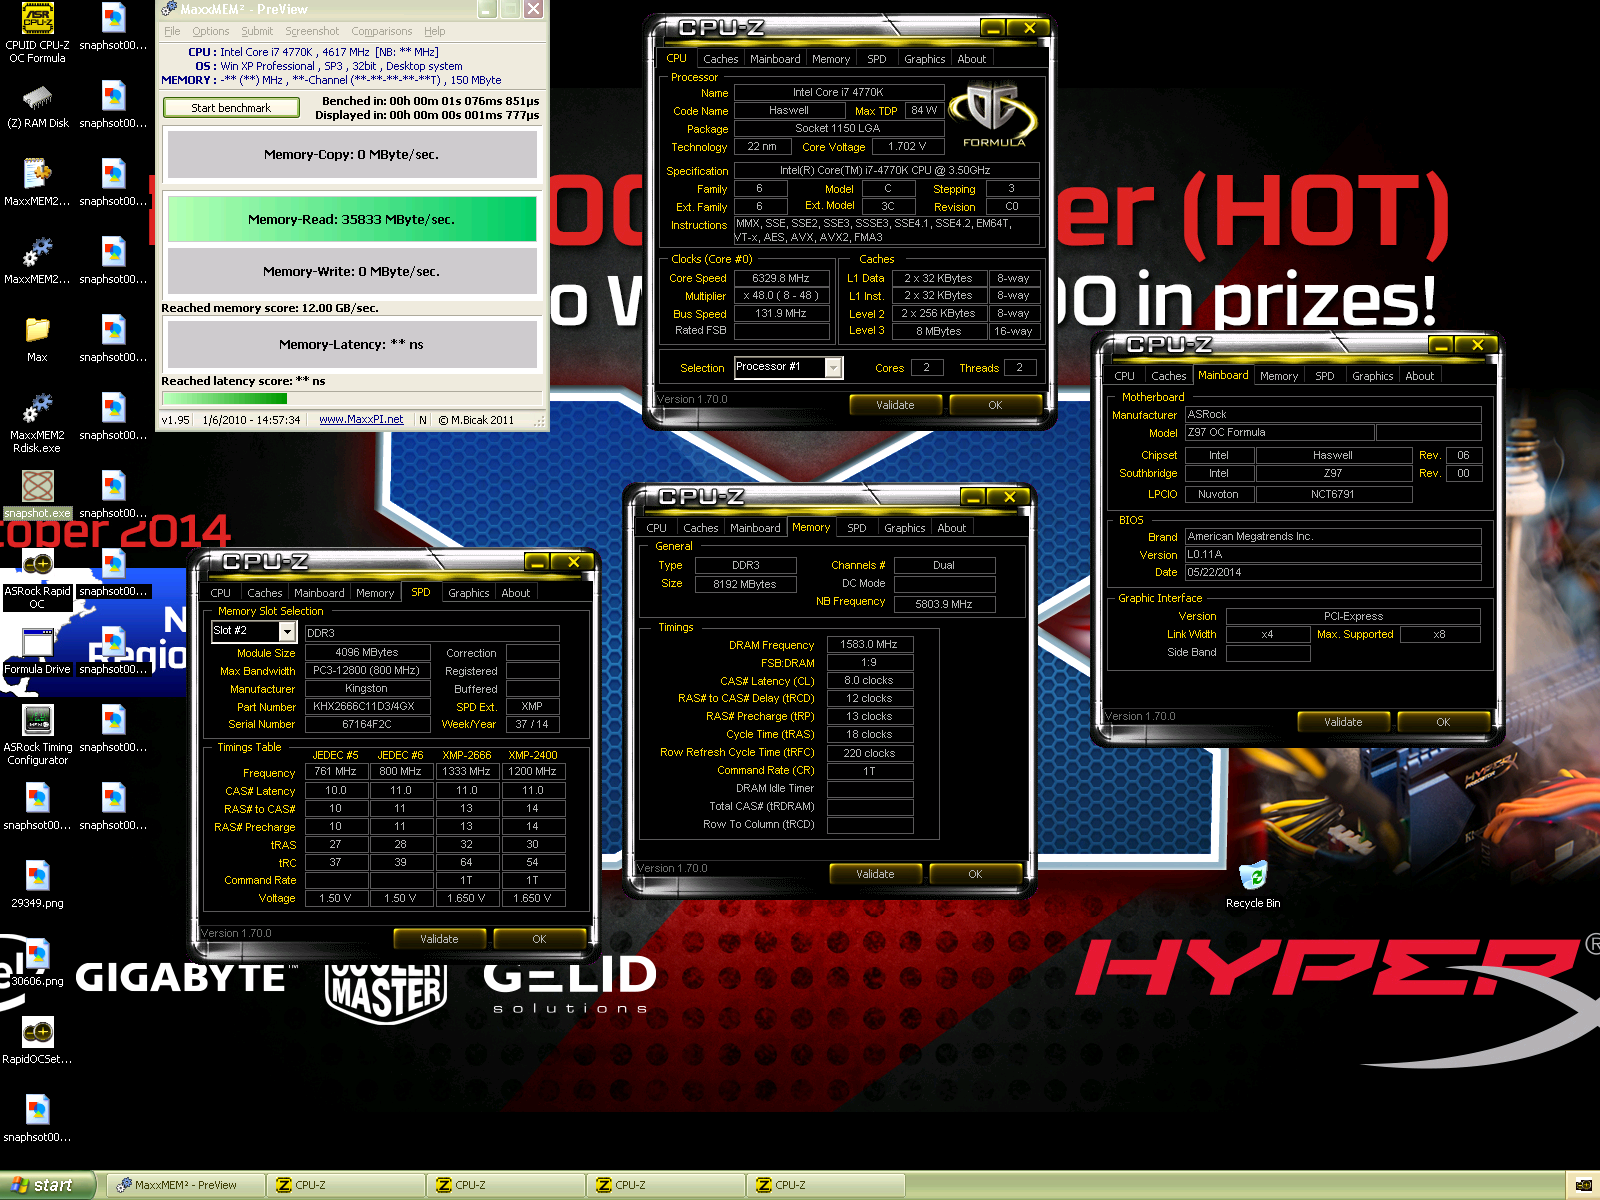This screenshot has width=1600, height=1200.
Task: Open Memory tab in the SPD CPU-Z window
Action: (x=375, y=593)
